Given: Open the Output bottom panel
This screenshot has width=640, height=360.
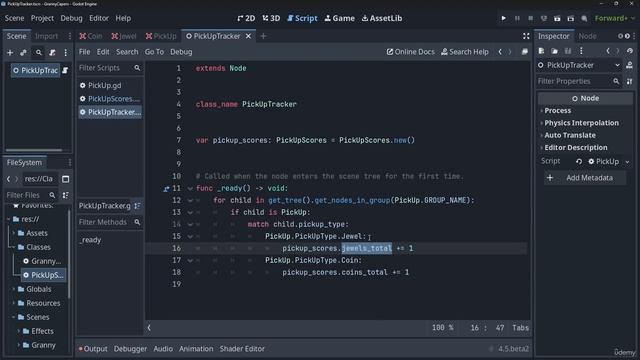Looking at the screenshot, I should click(93, 349).
